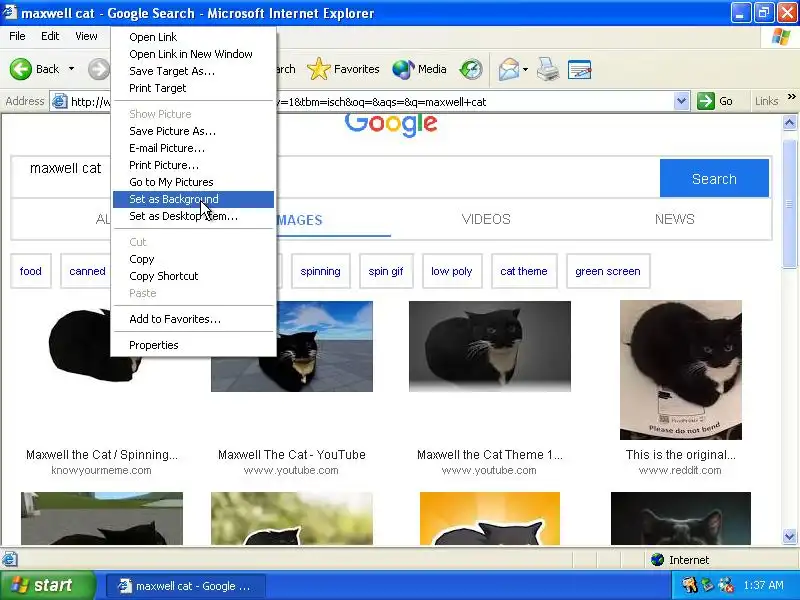Select Save Target As... from context menu
The height and width of the screenshot is (600, 800).
pyautogui.click(x=193, y=71)
